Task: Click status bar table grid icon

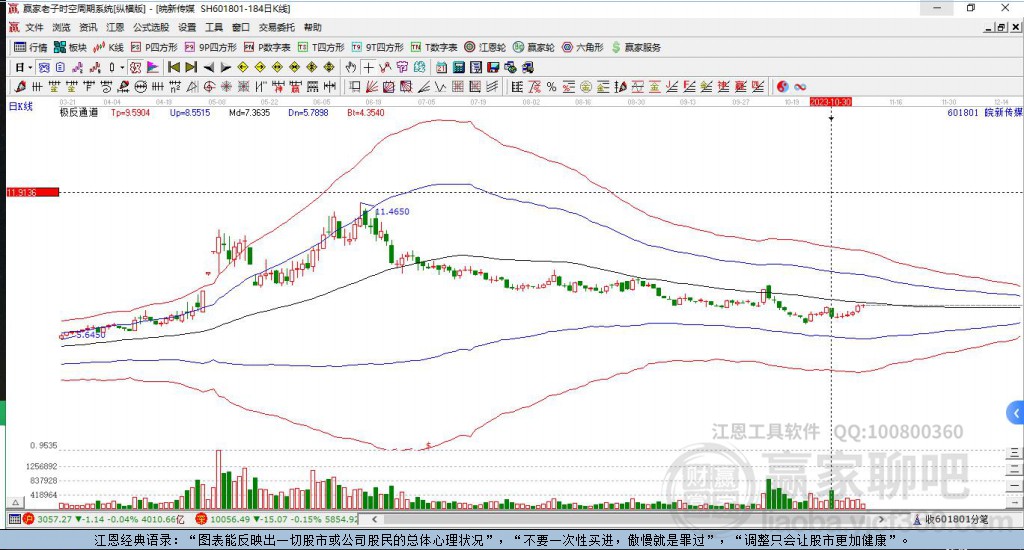Action: pos(14,519)
